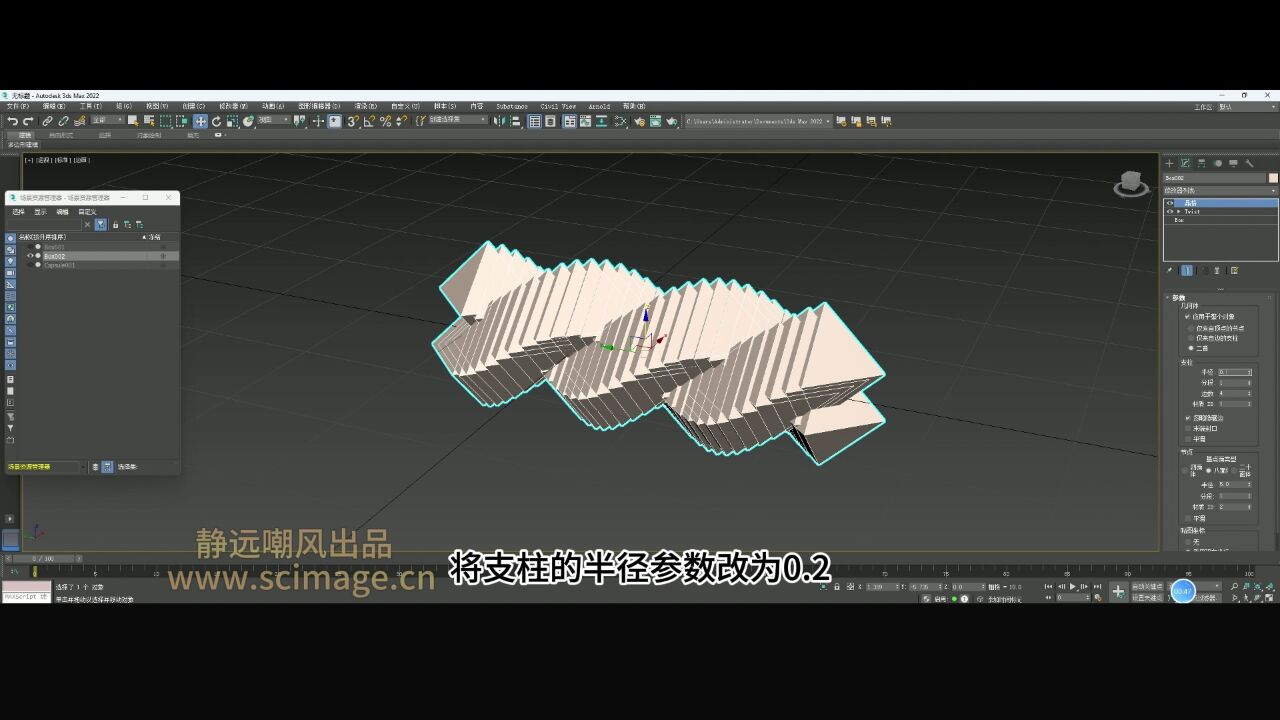Select the Both radio option
Image resolution: width=1280 pixels, height=720 pixels.
coord(1190,348)
